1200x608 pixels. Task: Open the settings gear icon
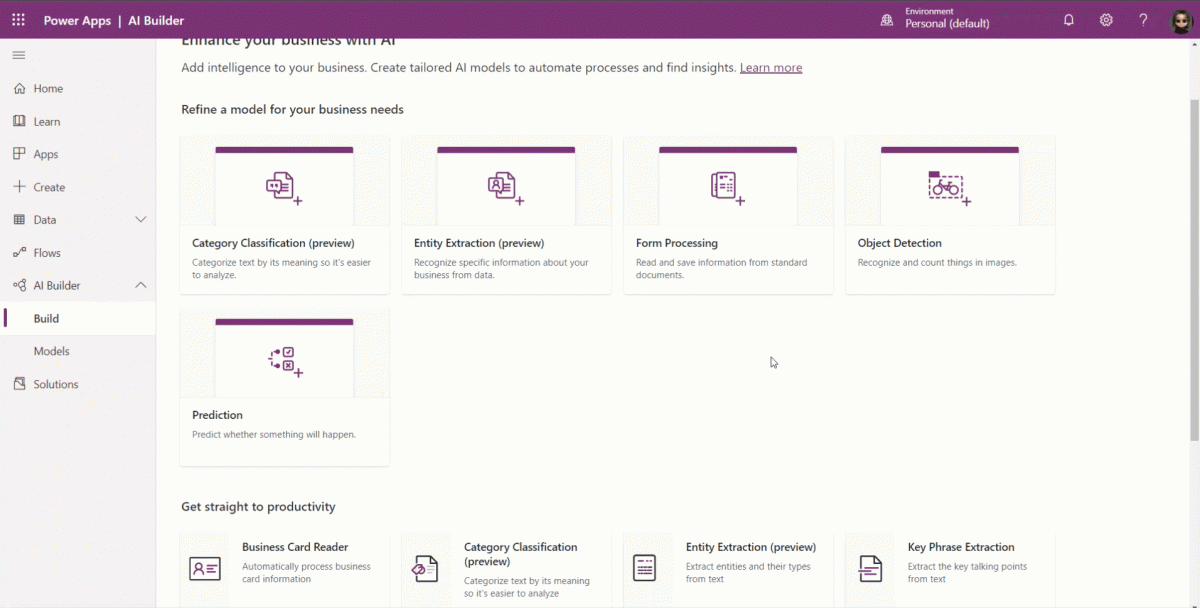click(1106, 20)
